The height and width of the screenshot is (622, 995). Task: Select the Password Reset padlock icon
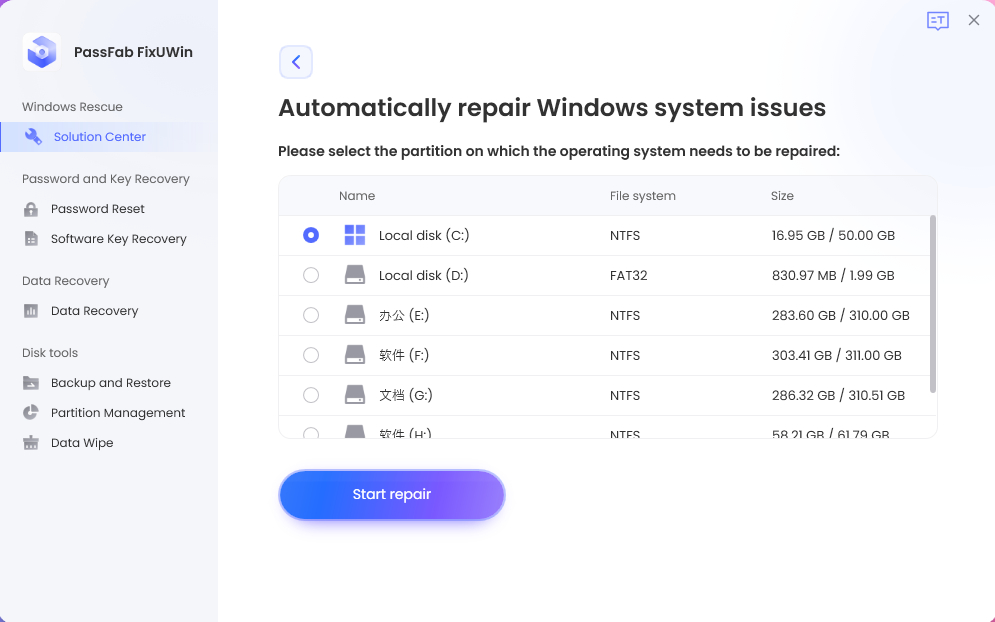coord(33,208)
